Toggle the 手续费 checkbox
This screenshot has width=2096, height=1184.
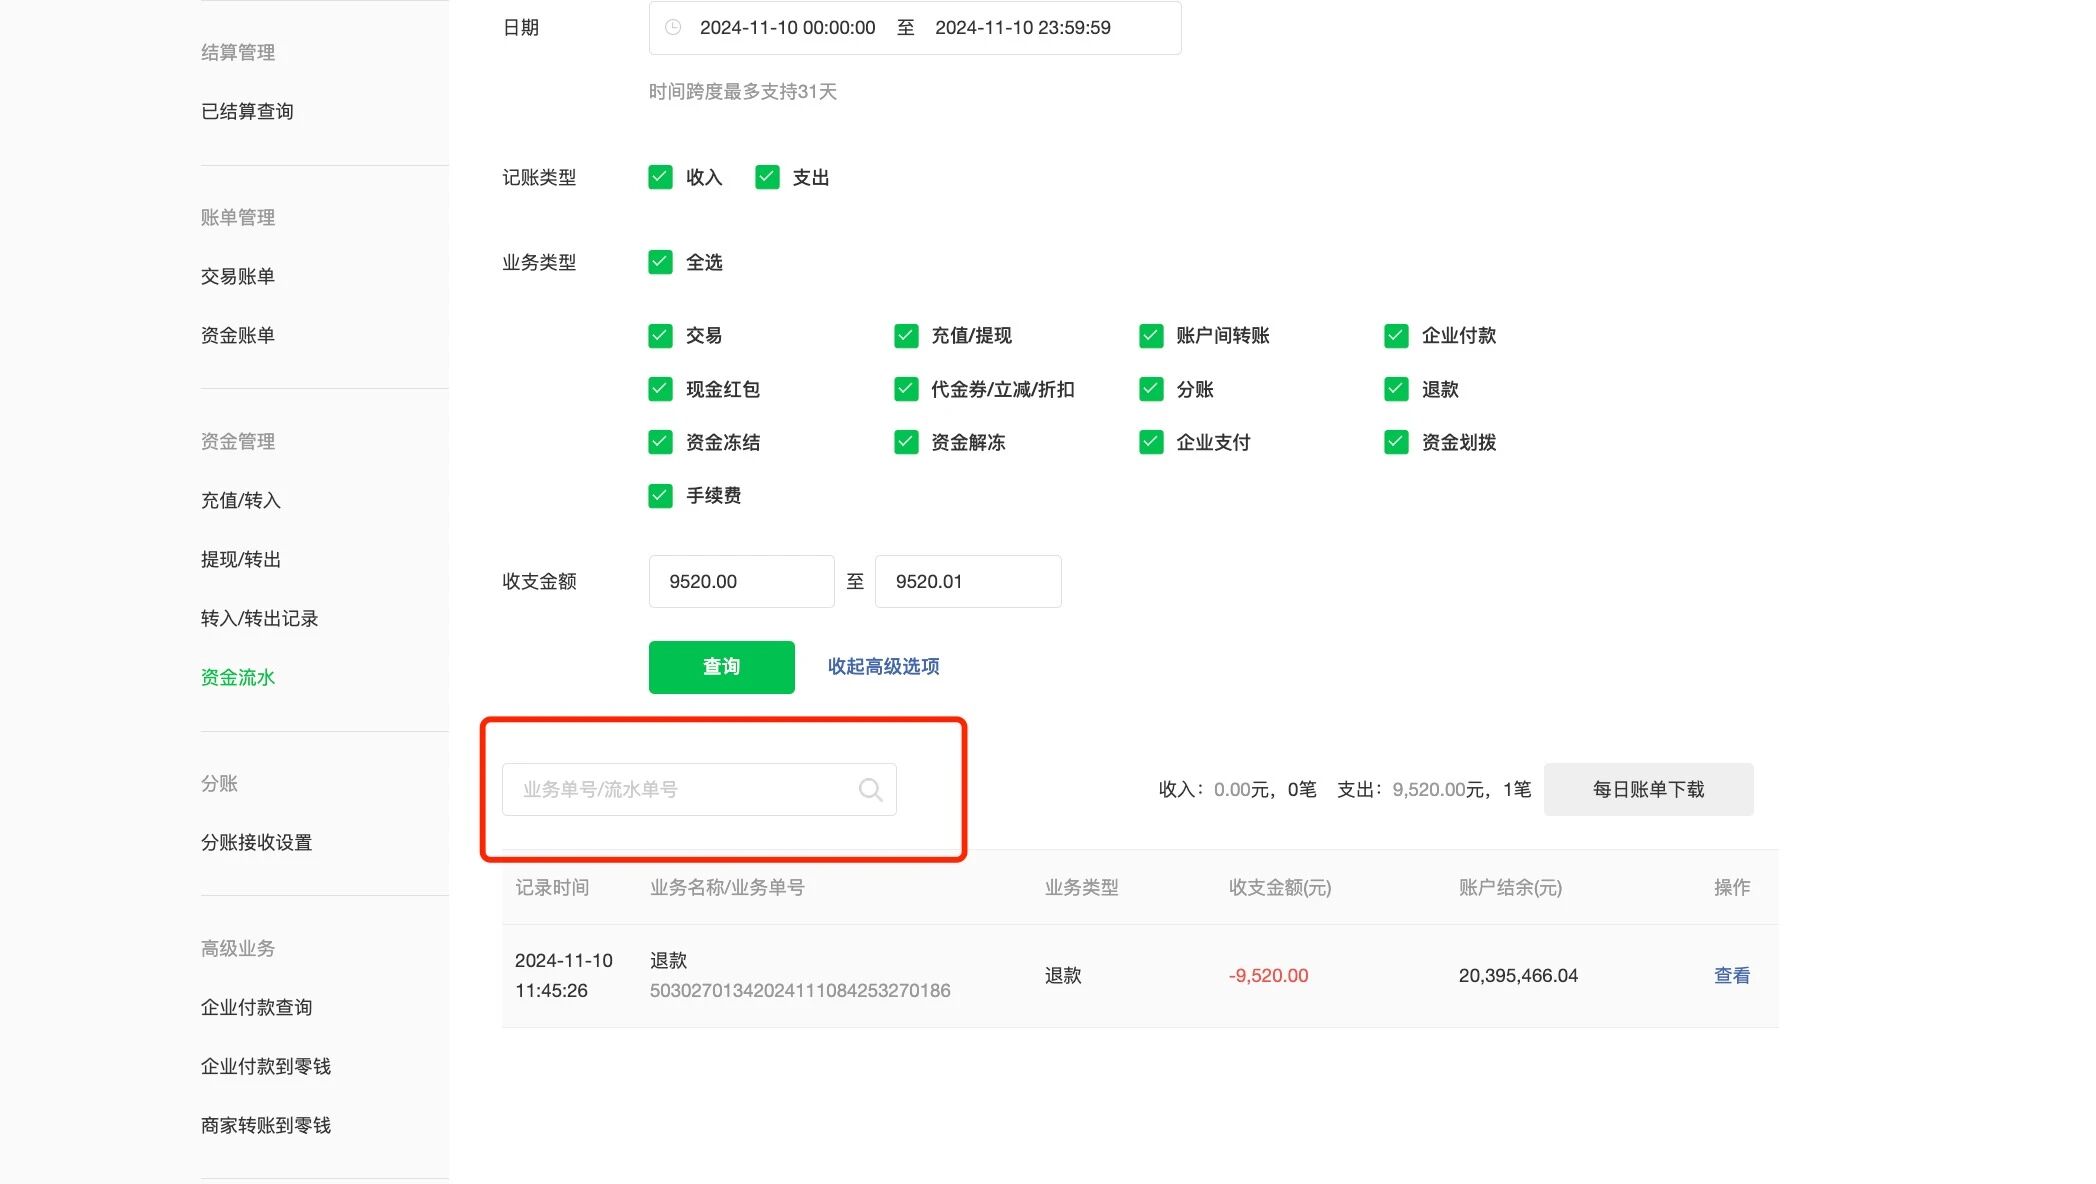point(660,496)
